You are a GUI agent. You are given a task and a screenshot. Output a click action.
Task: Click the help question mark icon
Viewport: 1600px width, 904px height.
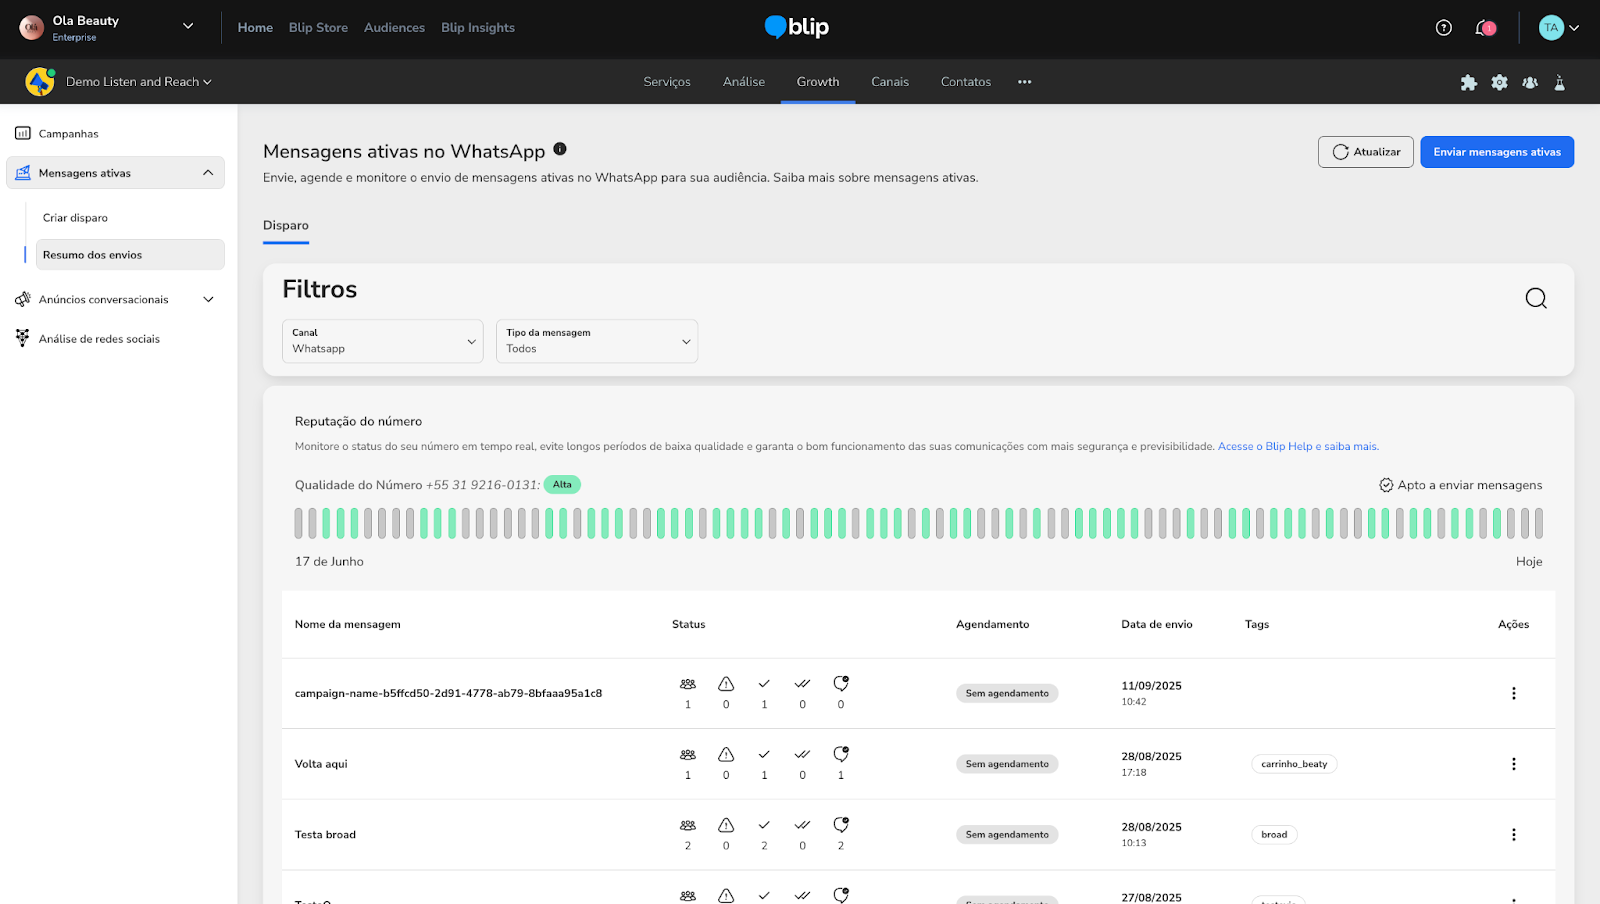1443,28
